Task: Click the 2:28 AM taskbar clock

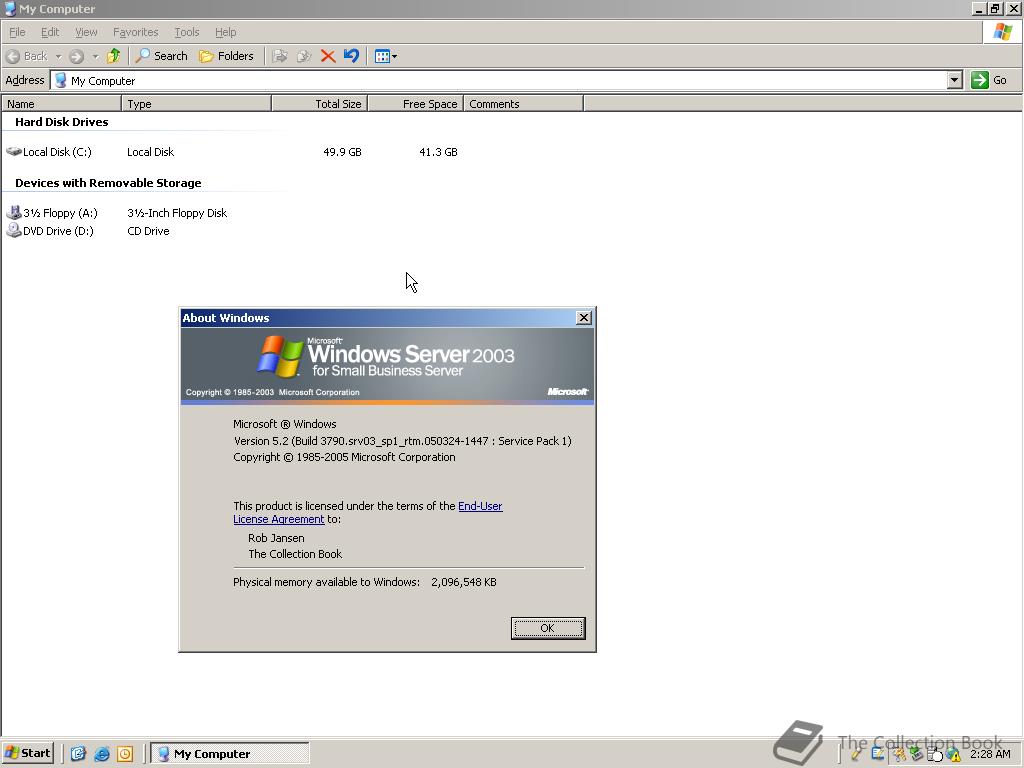Action: [x=990, y=754]
